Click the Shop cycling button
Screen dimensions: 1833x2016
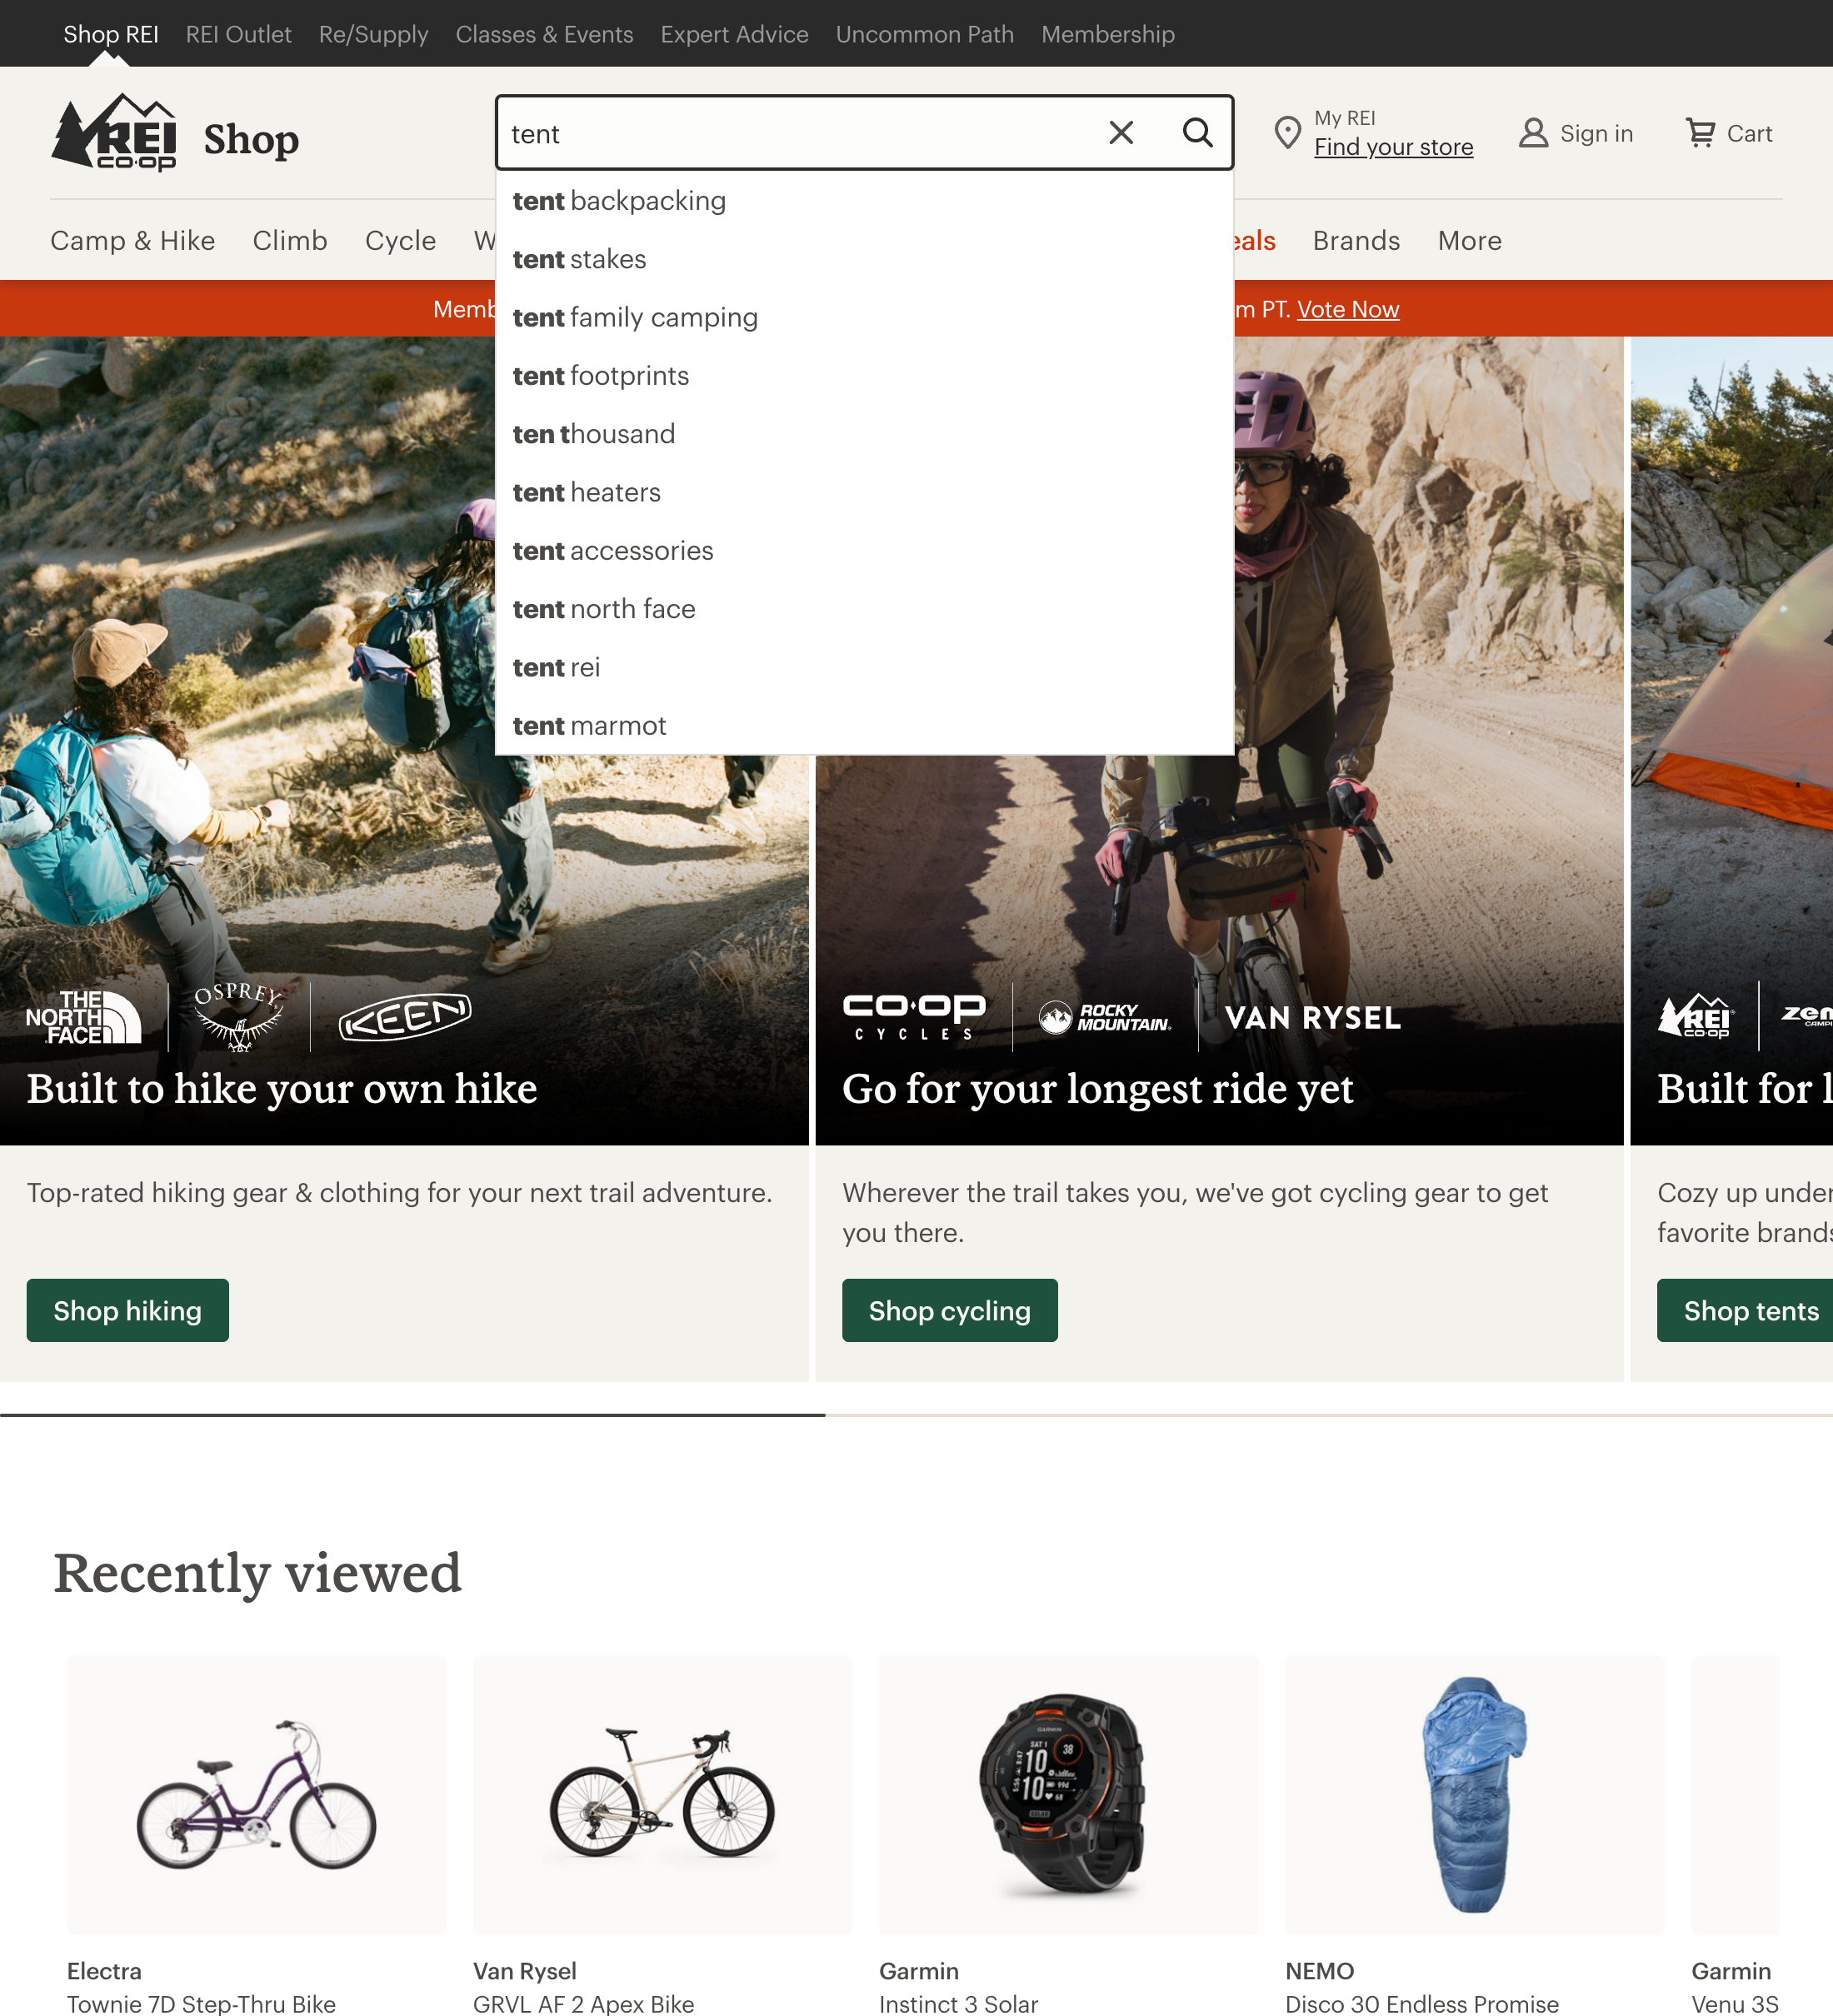click(x=949, y=1310)
